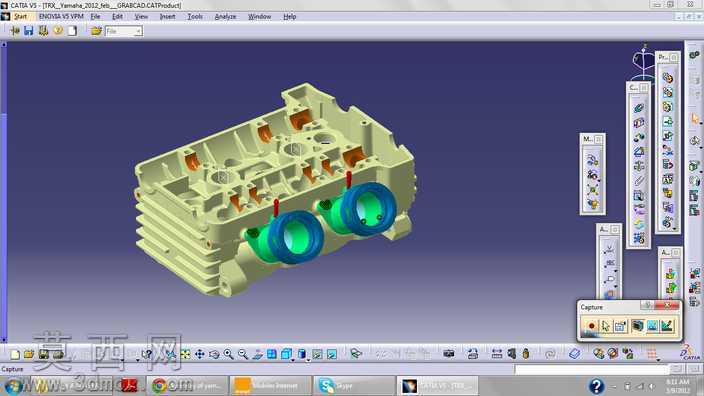Open the View menu

coord(141,17)
